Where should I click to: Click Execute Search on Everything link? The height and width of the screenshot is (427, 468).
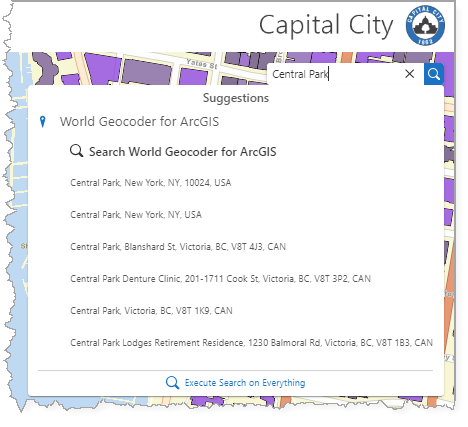pyautogui.click(x=245, y=383)
